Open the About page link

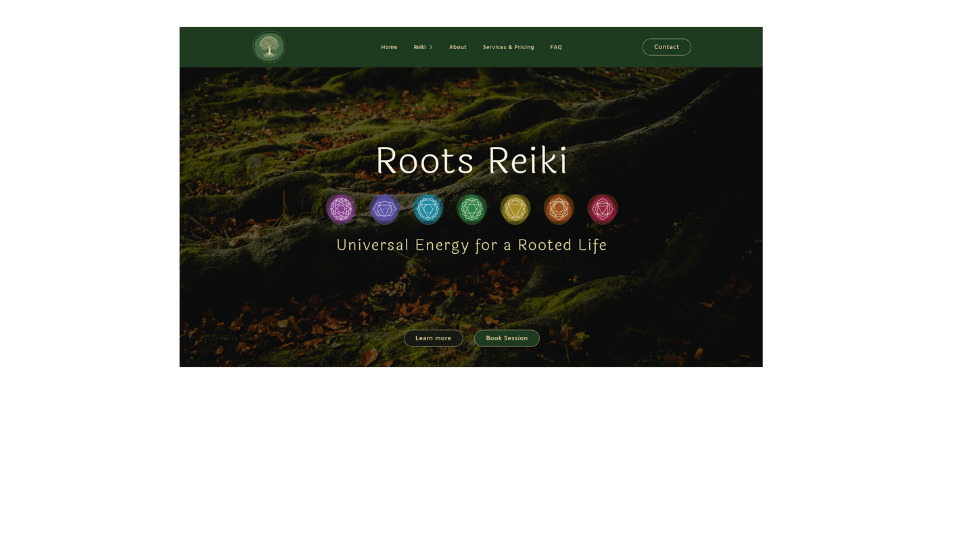click(x=458, y=47)
